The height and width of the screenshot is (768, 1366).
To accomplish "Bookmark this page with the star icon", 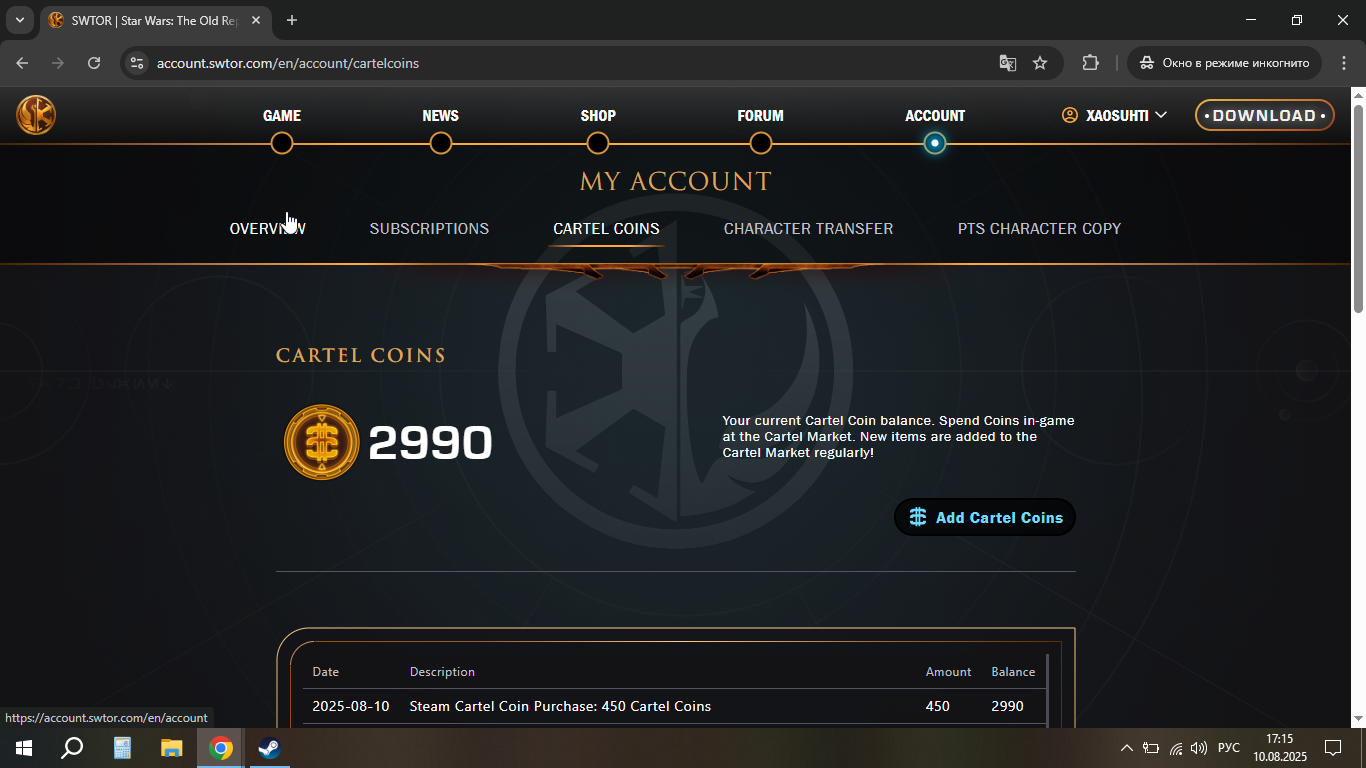I will [x=1040, y=63].
